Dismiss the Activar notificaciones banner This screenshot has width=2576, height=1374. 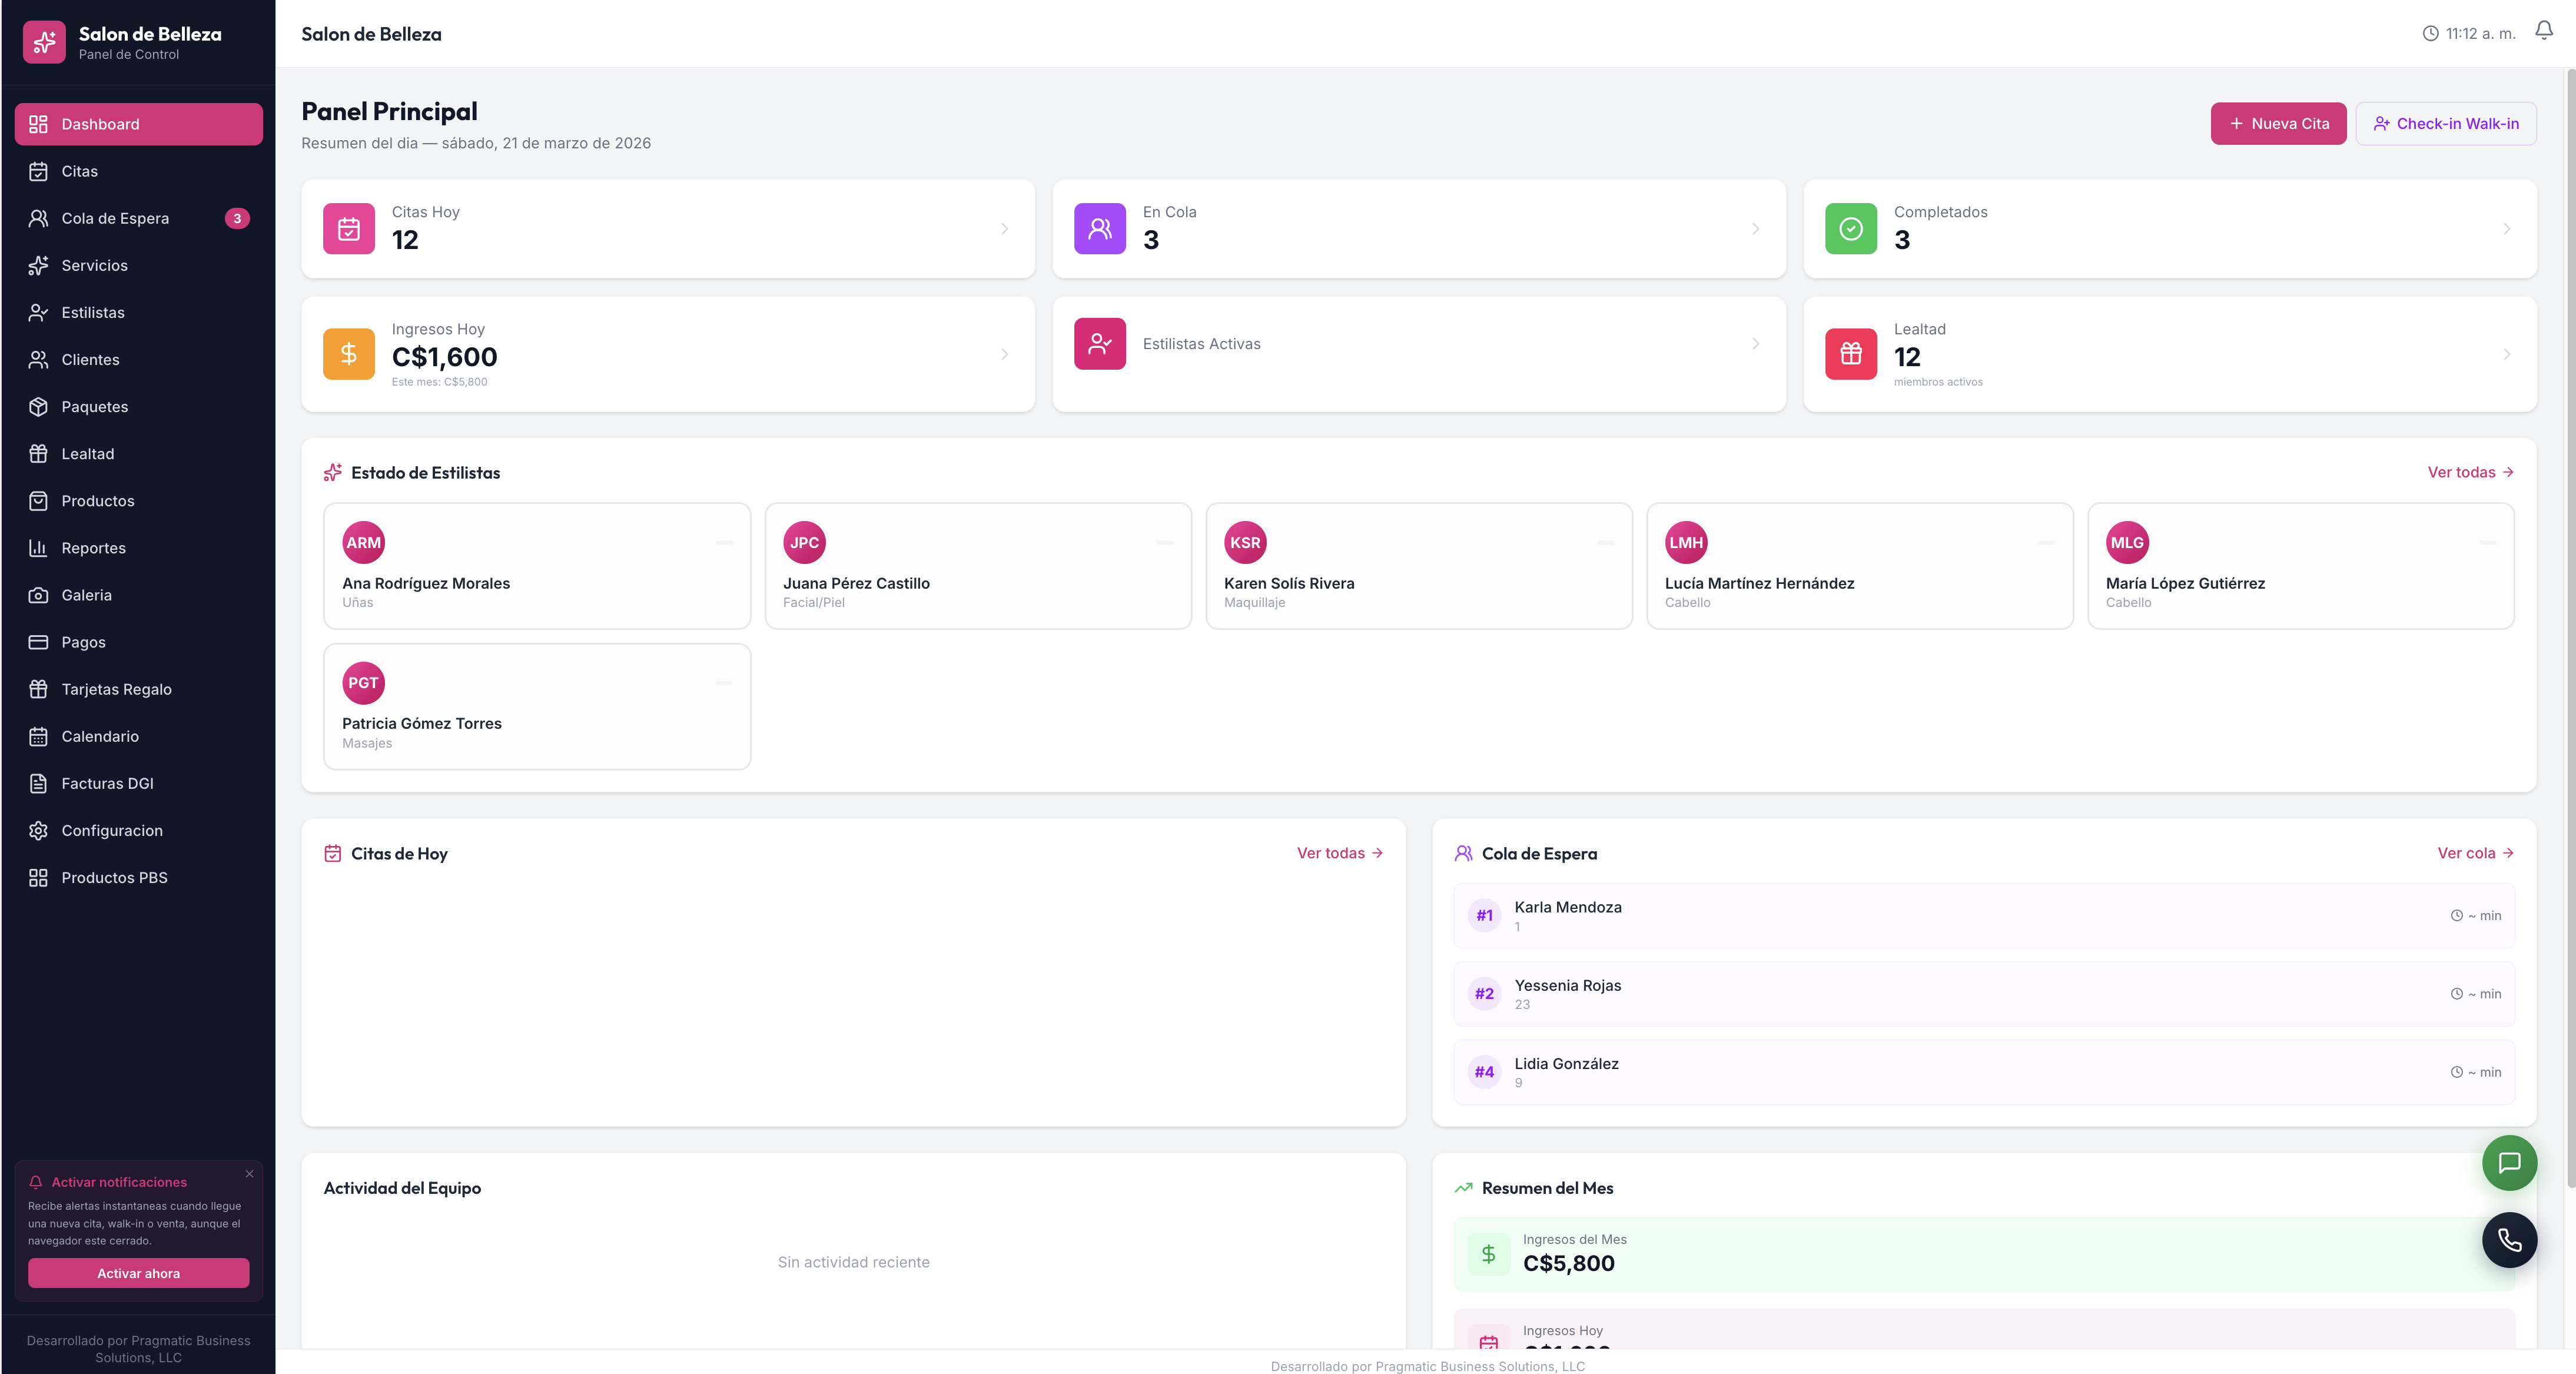(249, 1174)
